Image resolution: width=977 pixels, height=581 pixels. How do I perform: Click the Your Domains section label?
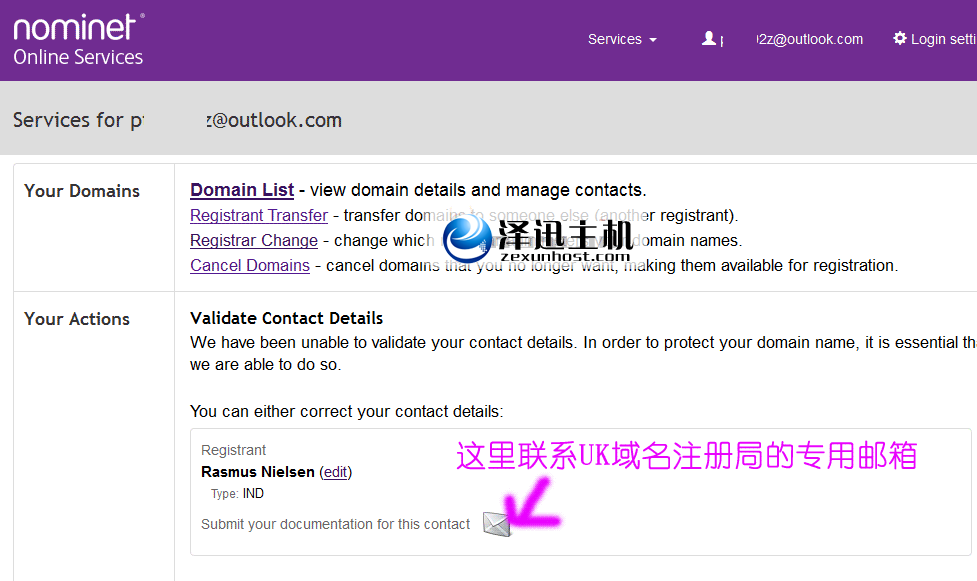click(82, 191)
